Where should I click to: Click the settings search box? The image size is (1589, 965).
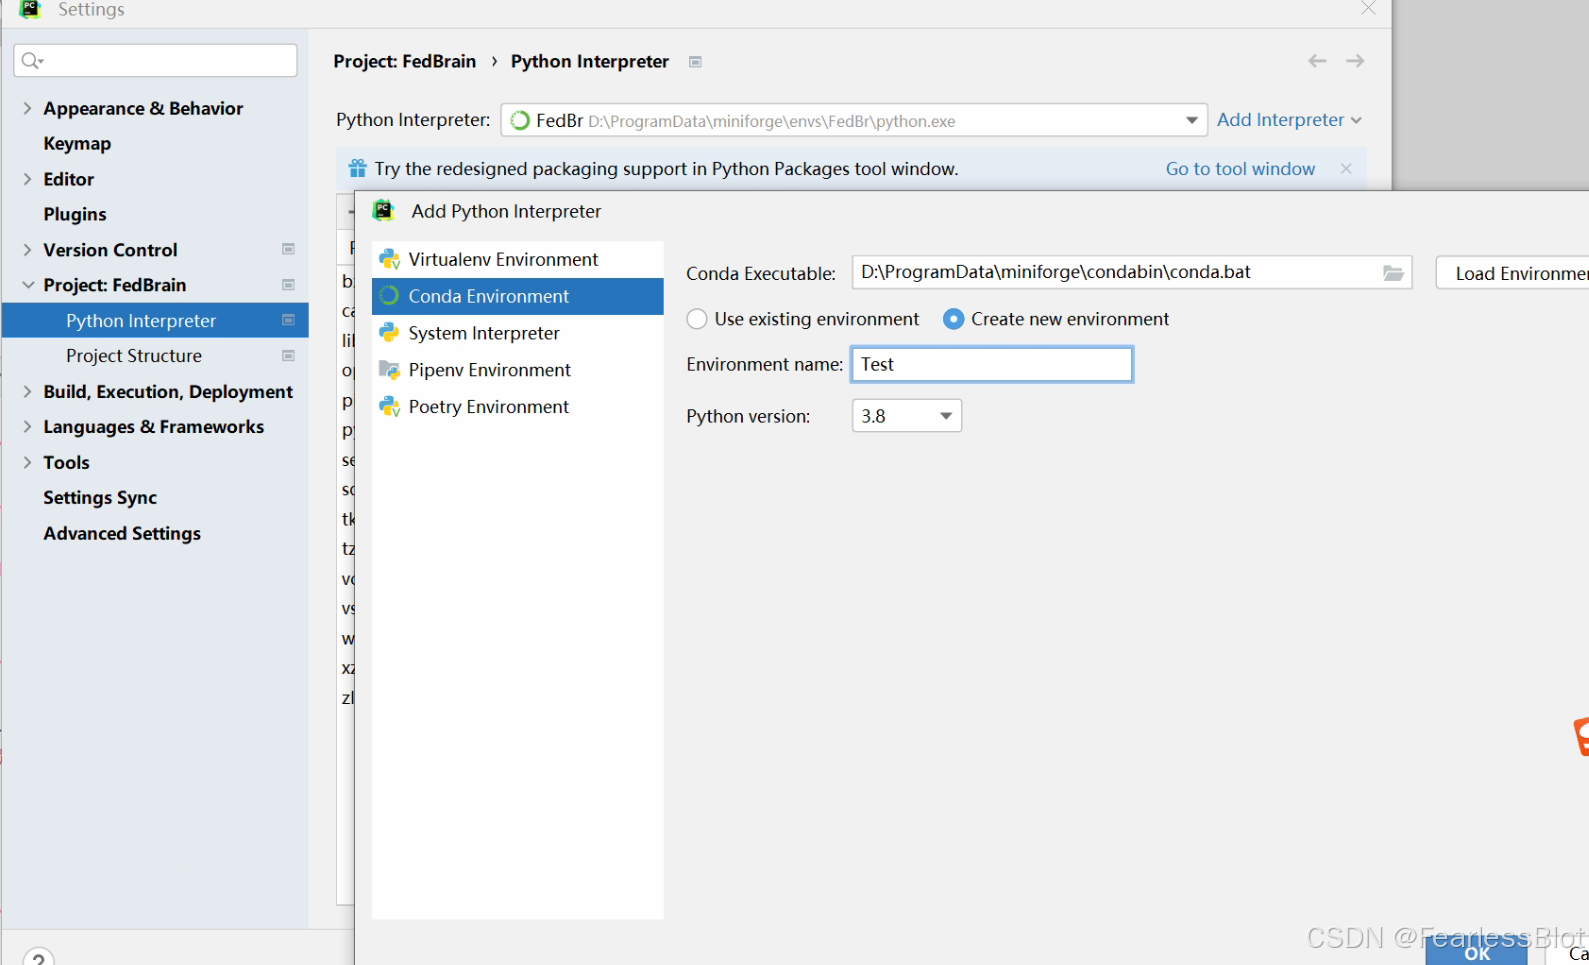tap(156, 60)
